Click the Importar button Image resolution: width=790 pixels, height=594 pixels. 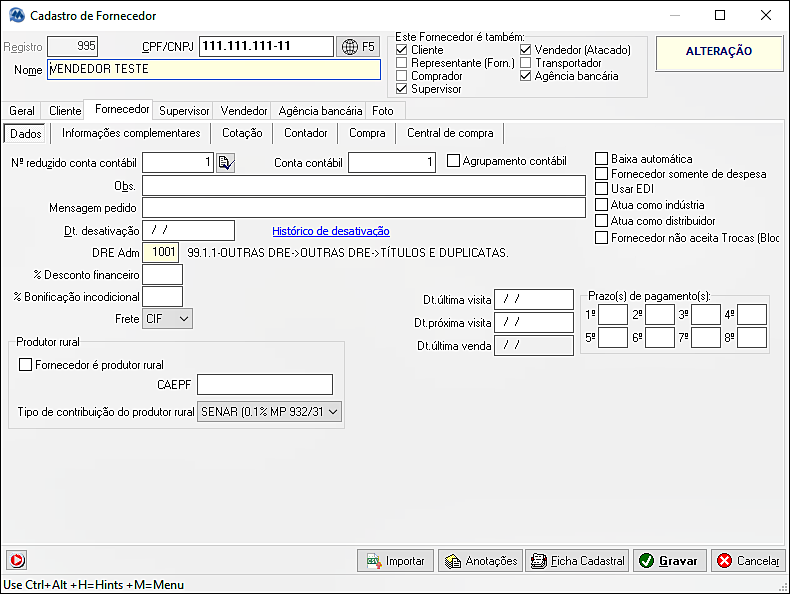[x=396, y=561]
